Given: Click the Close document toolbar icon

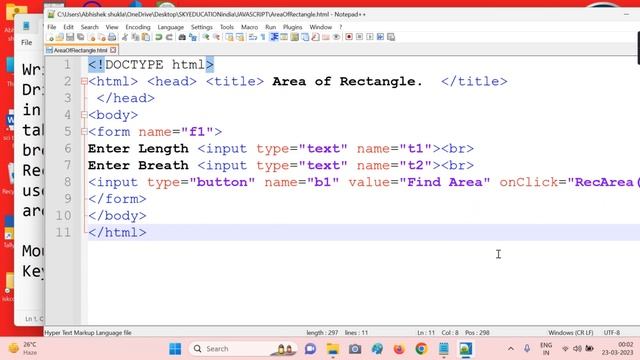Looking at the screenshot, I should click(91, 37).
